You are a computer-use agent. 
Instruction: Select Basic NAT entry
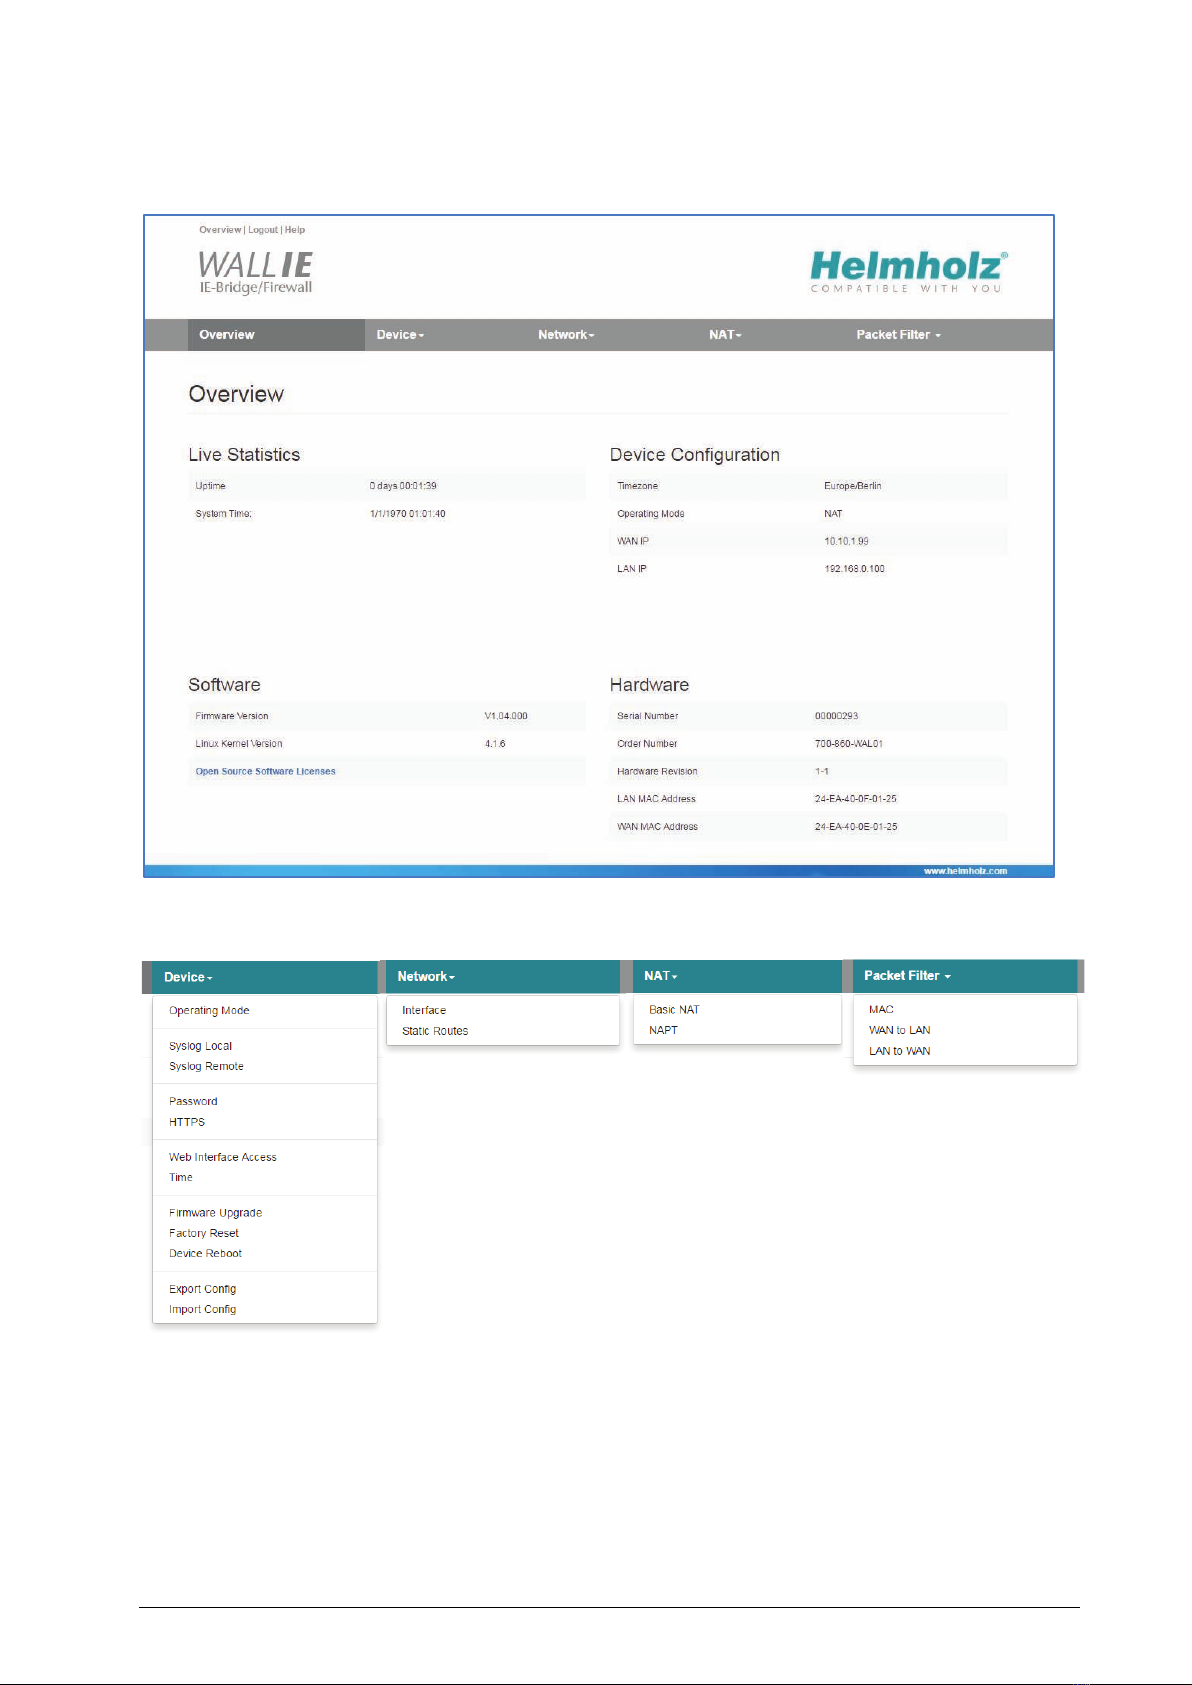tap(674, 1010)
